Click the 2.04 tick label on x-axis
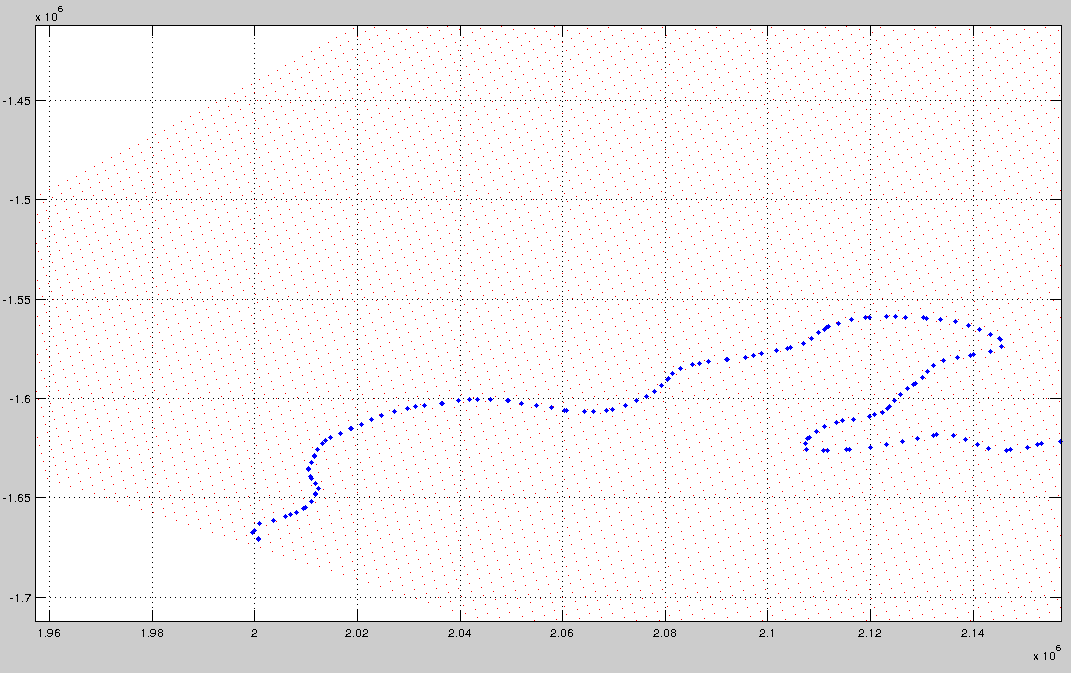This screenshot has width=1071, height=673. click(457, 634)
